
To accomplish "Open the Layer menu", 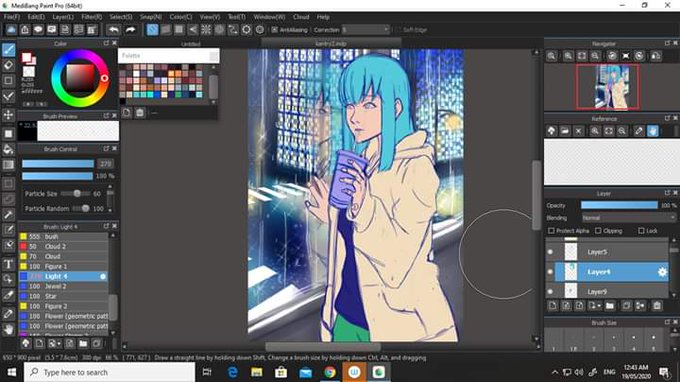I will 63,17.
